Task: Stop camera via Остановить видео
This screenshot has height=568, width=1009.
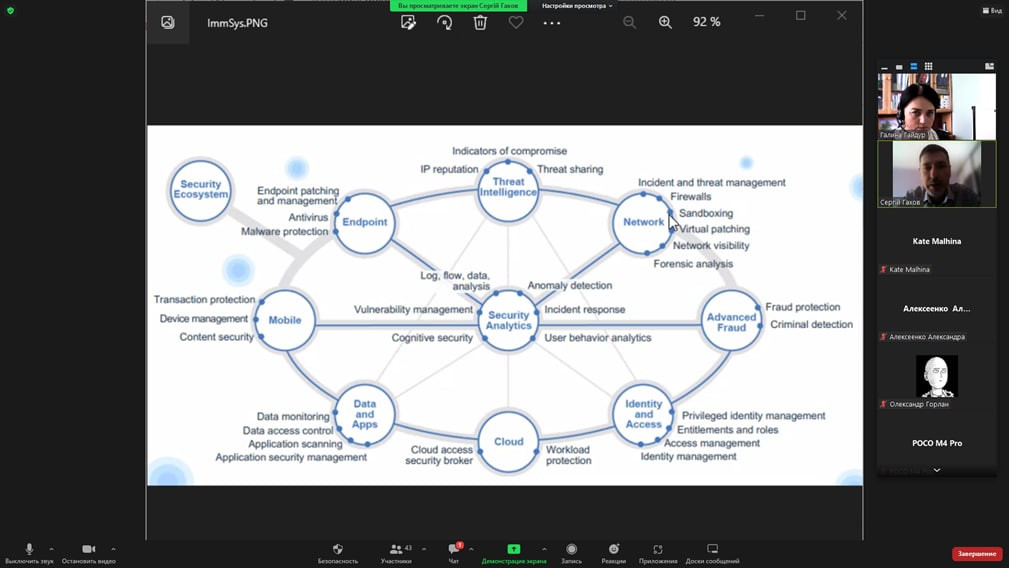Action: pos(89,553)
